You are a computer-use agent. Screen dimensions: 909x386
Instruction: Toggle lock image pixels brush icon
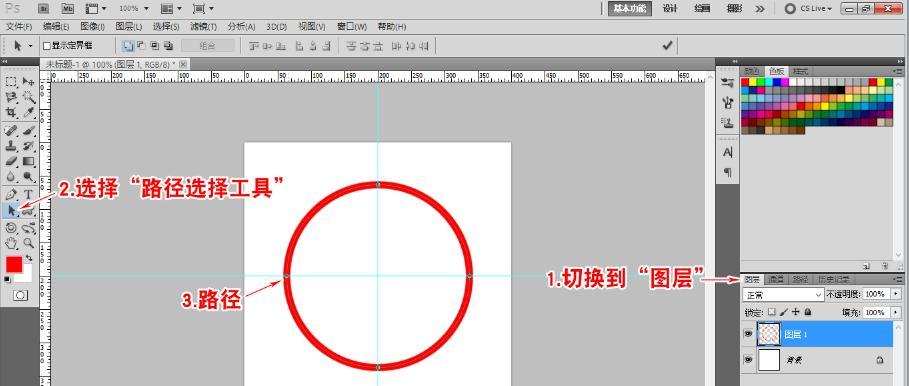(784, 312)
